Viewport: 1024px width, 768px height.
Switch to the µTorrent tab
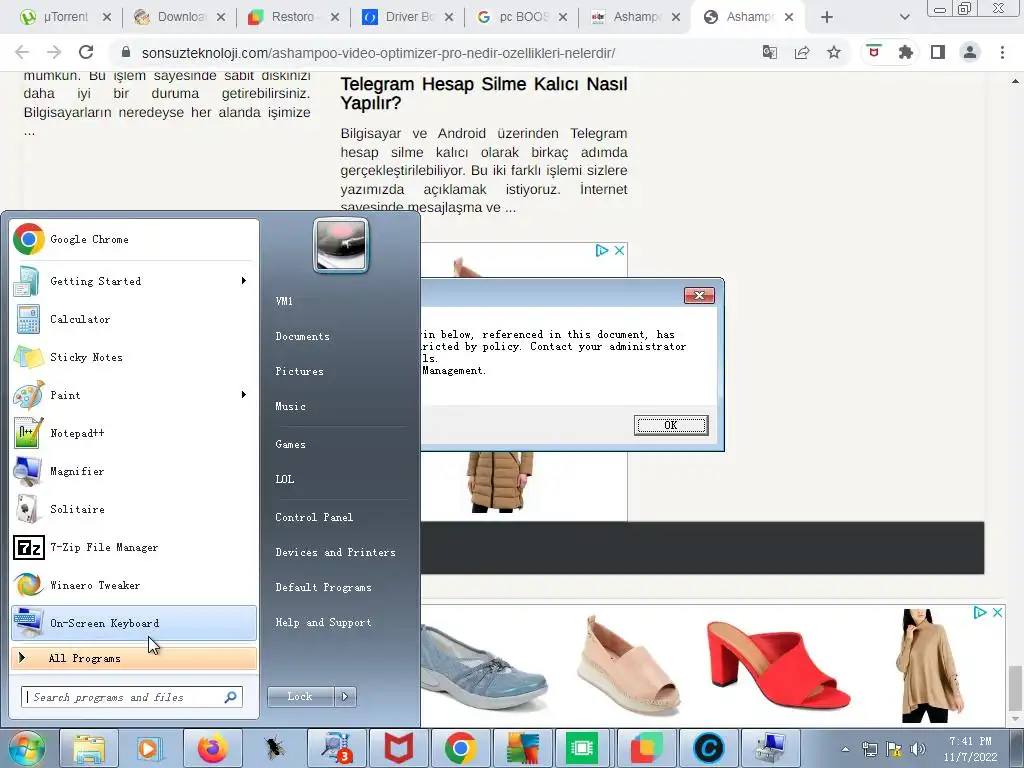coord(65,17)
